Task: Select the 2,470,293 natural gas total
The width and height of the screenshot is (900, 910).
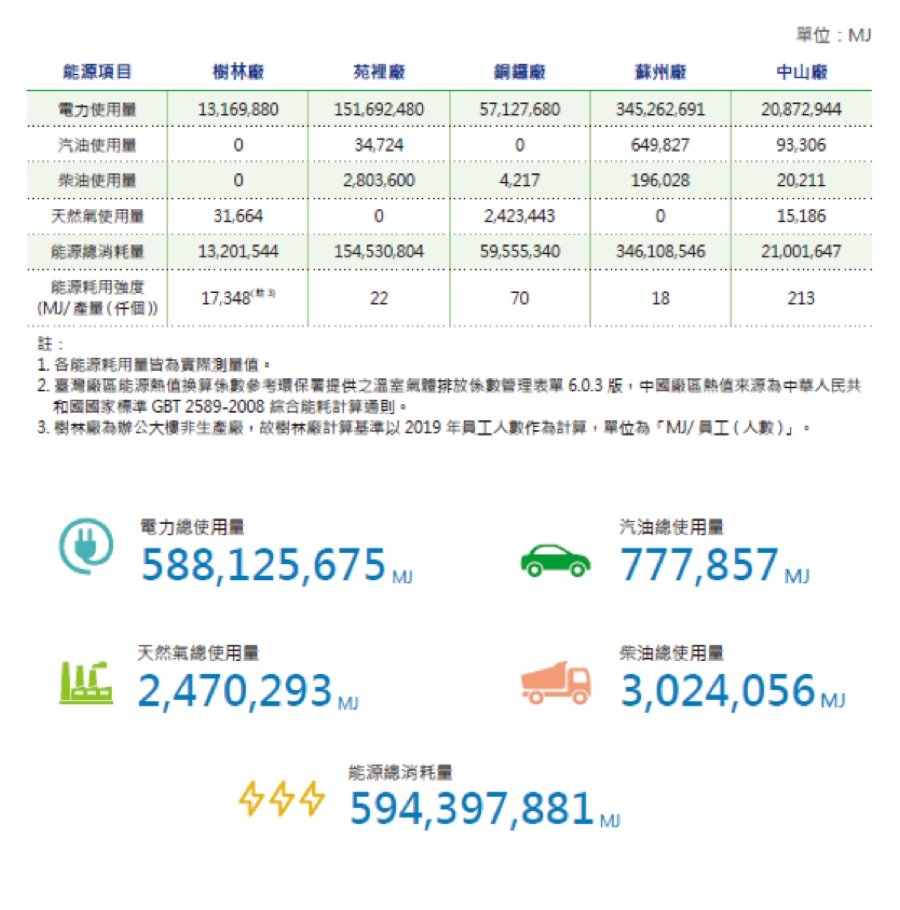Action: pyautogui.click(x=234, y=691)
